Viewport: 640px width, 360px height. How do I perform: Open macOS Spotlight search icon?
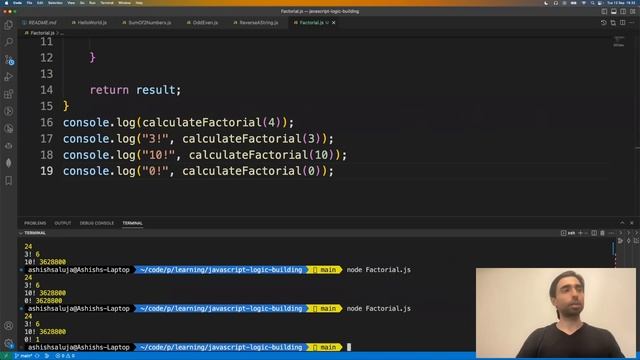click(592, 3)
